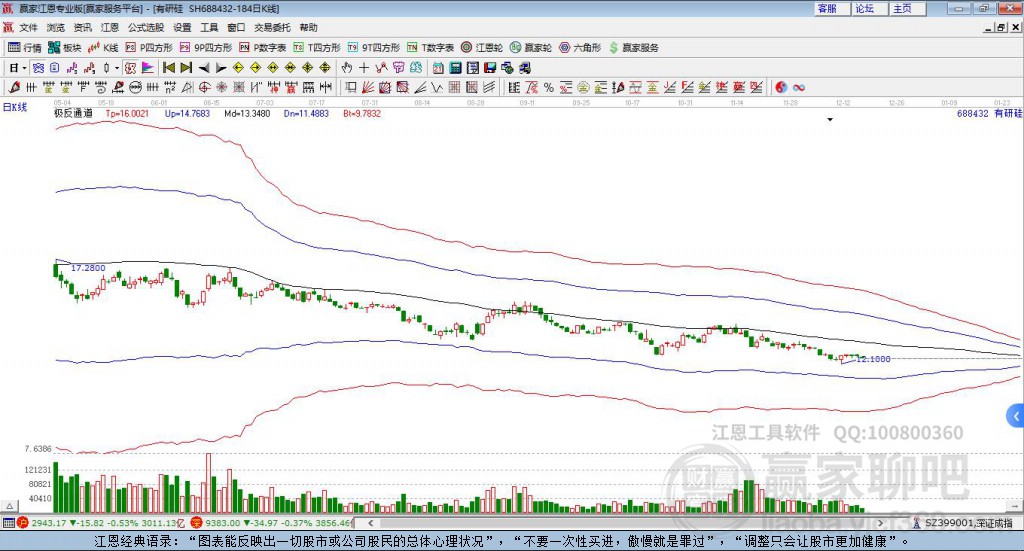Select the crosshair cursor tool
The image size is (1024, 551).
pos(364,68)
